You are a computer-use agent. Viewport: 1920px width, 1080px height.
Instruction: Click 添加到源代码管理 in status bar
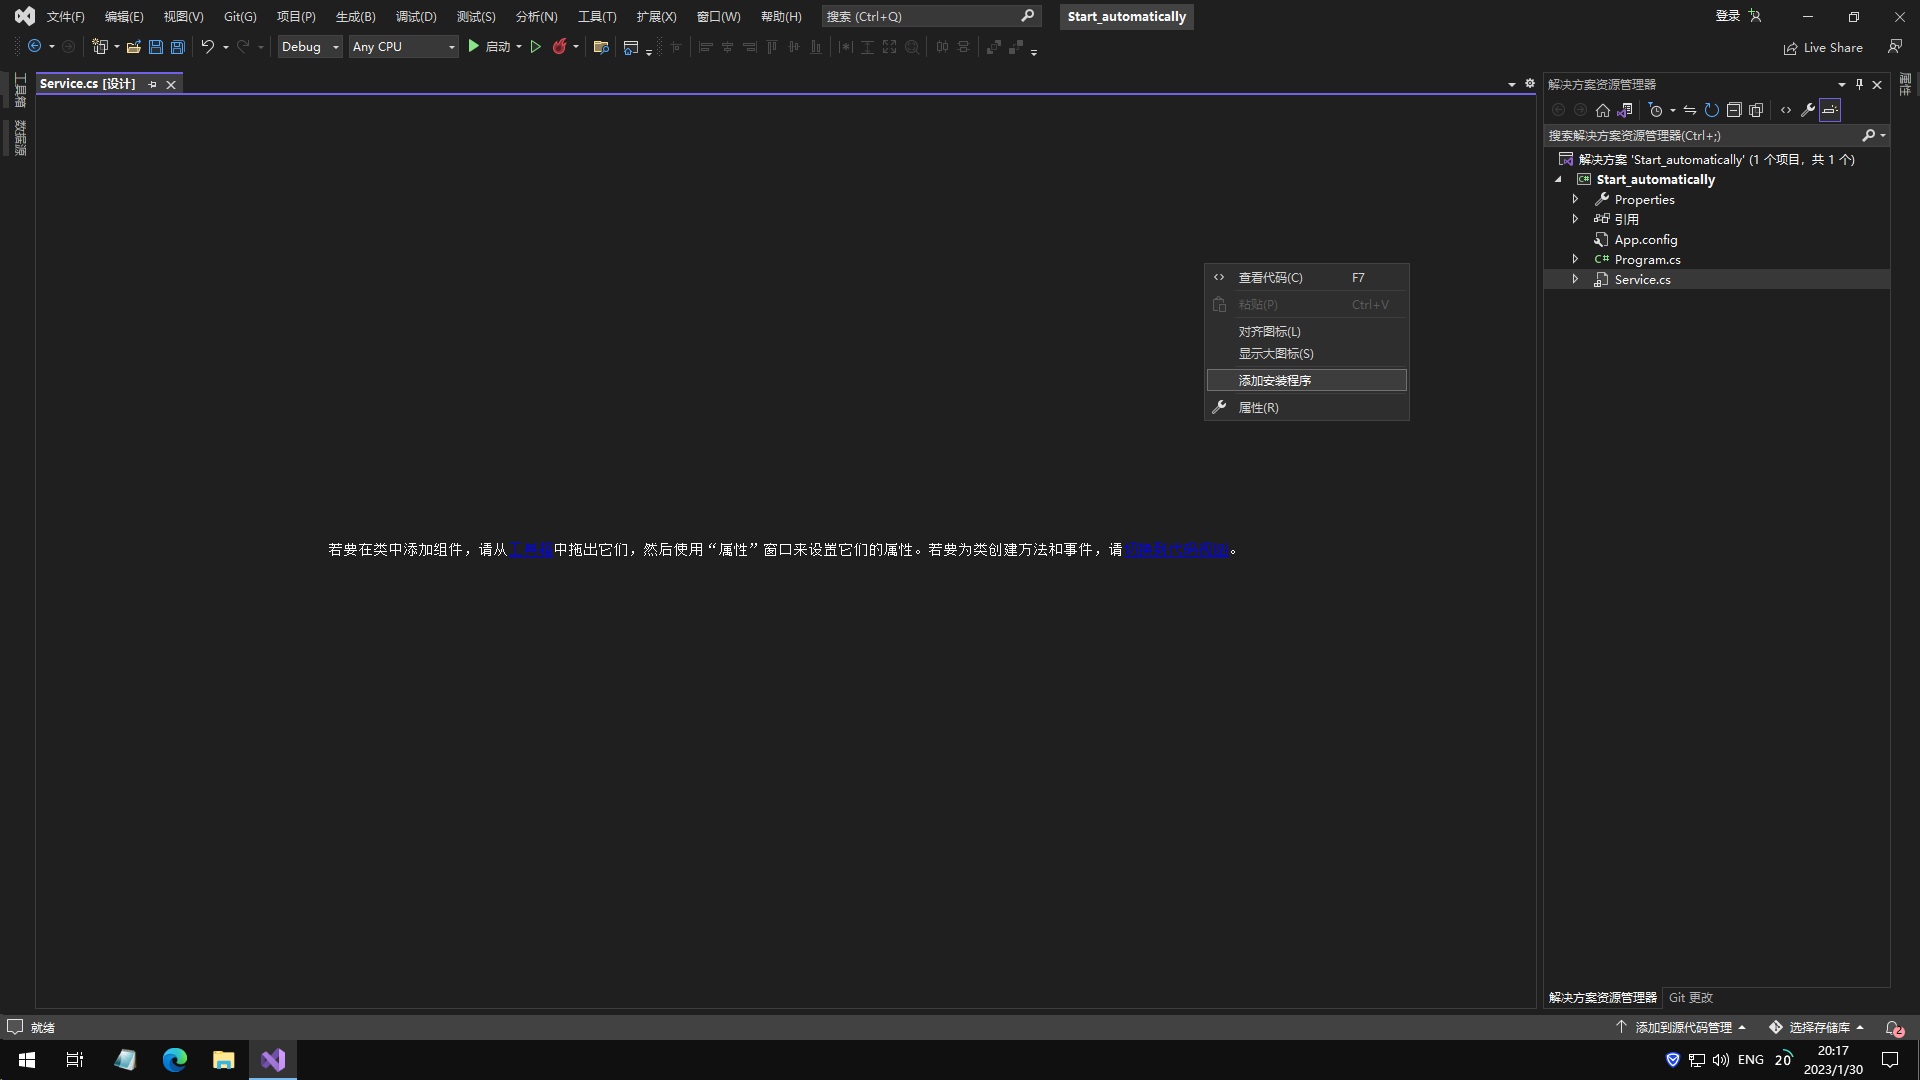tap(1681, 1027)
